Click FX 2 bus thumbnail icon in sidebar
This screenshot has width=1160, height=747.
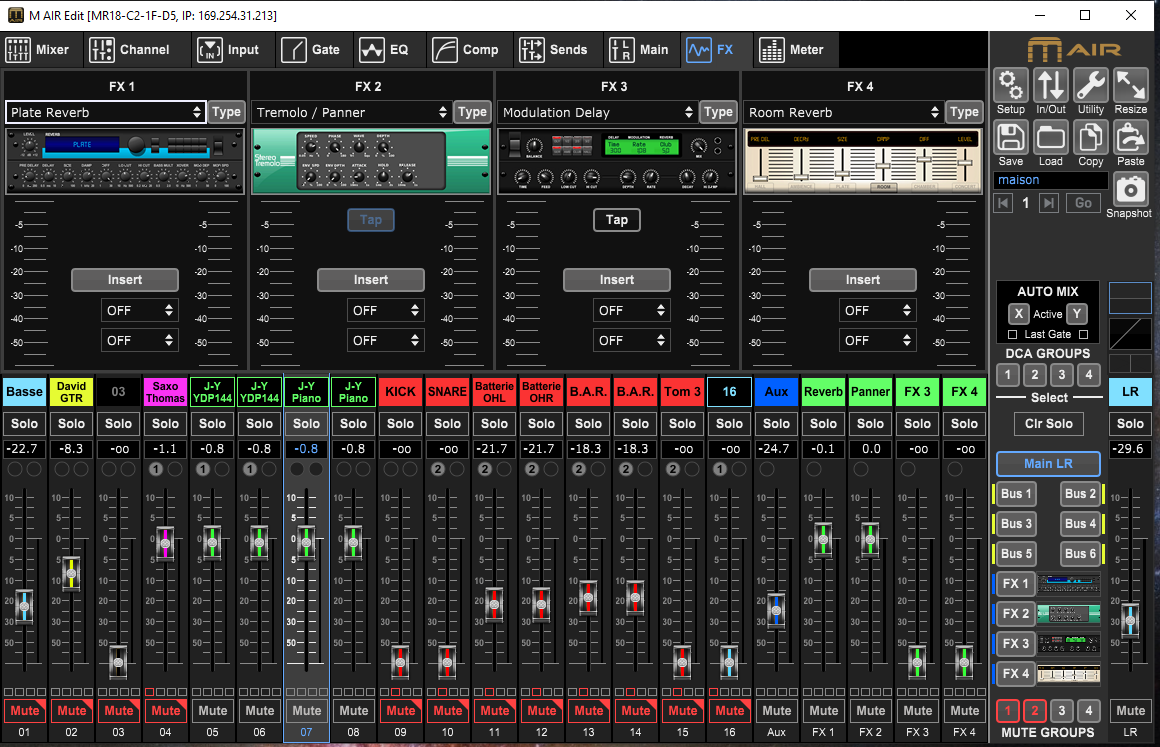click(x=1068, y=613)
